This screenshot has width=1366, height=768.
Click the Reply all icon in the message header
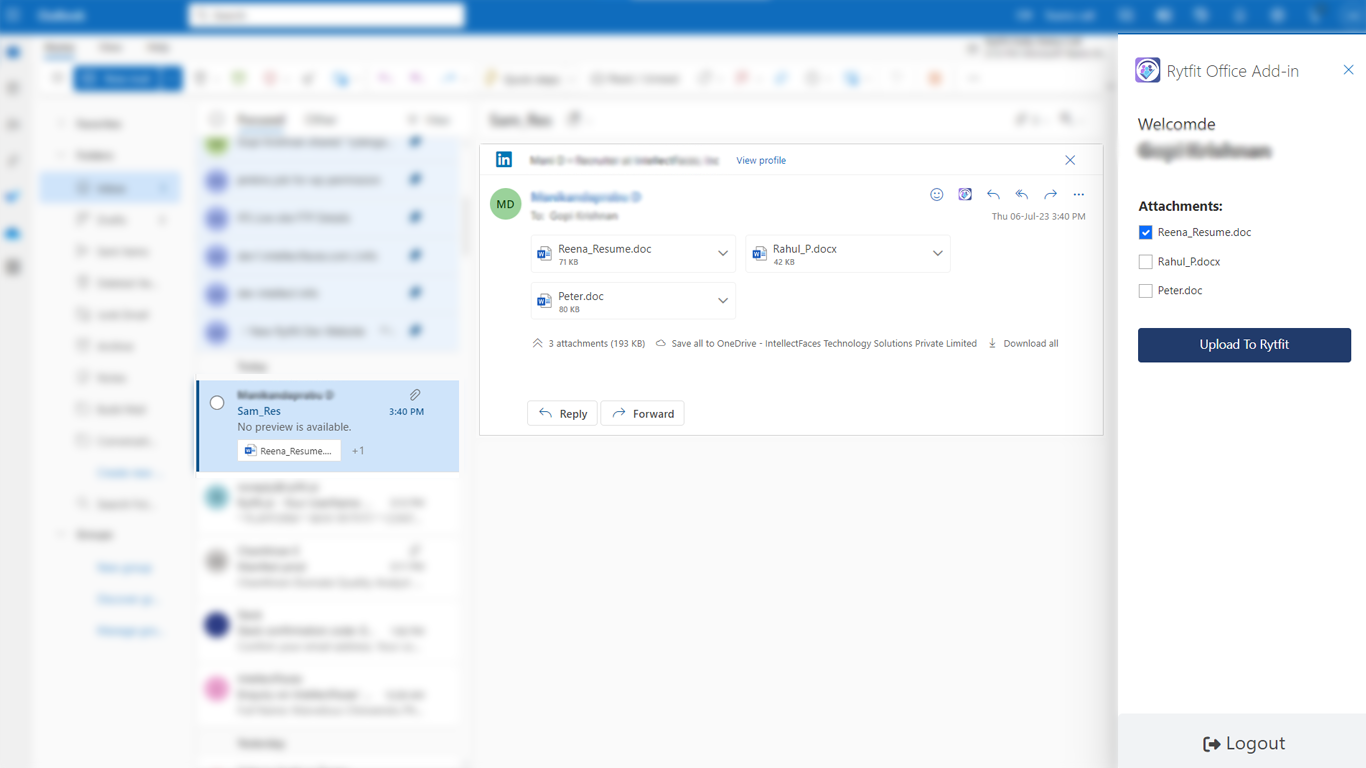pyautogui.click(x=1022, y=195)
